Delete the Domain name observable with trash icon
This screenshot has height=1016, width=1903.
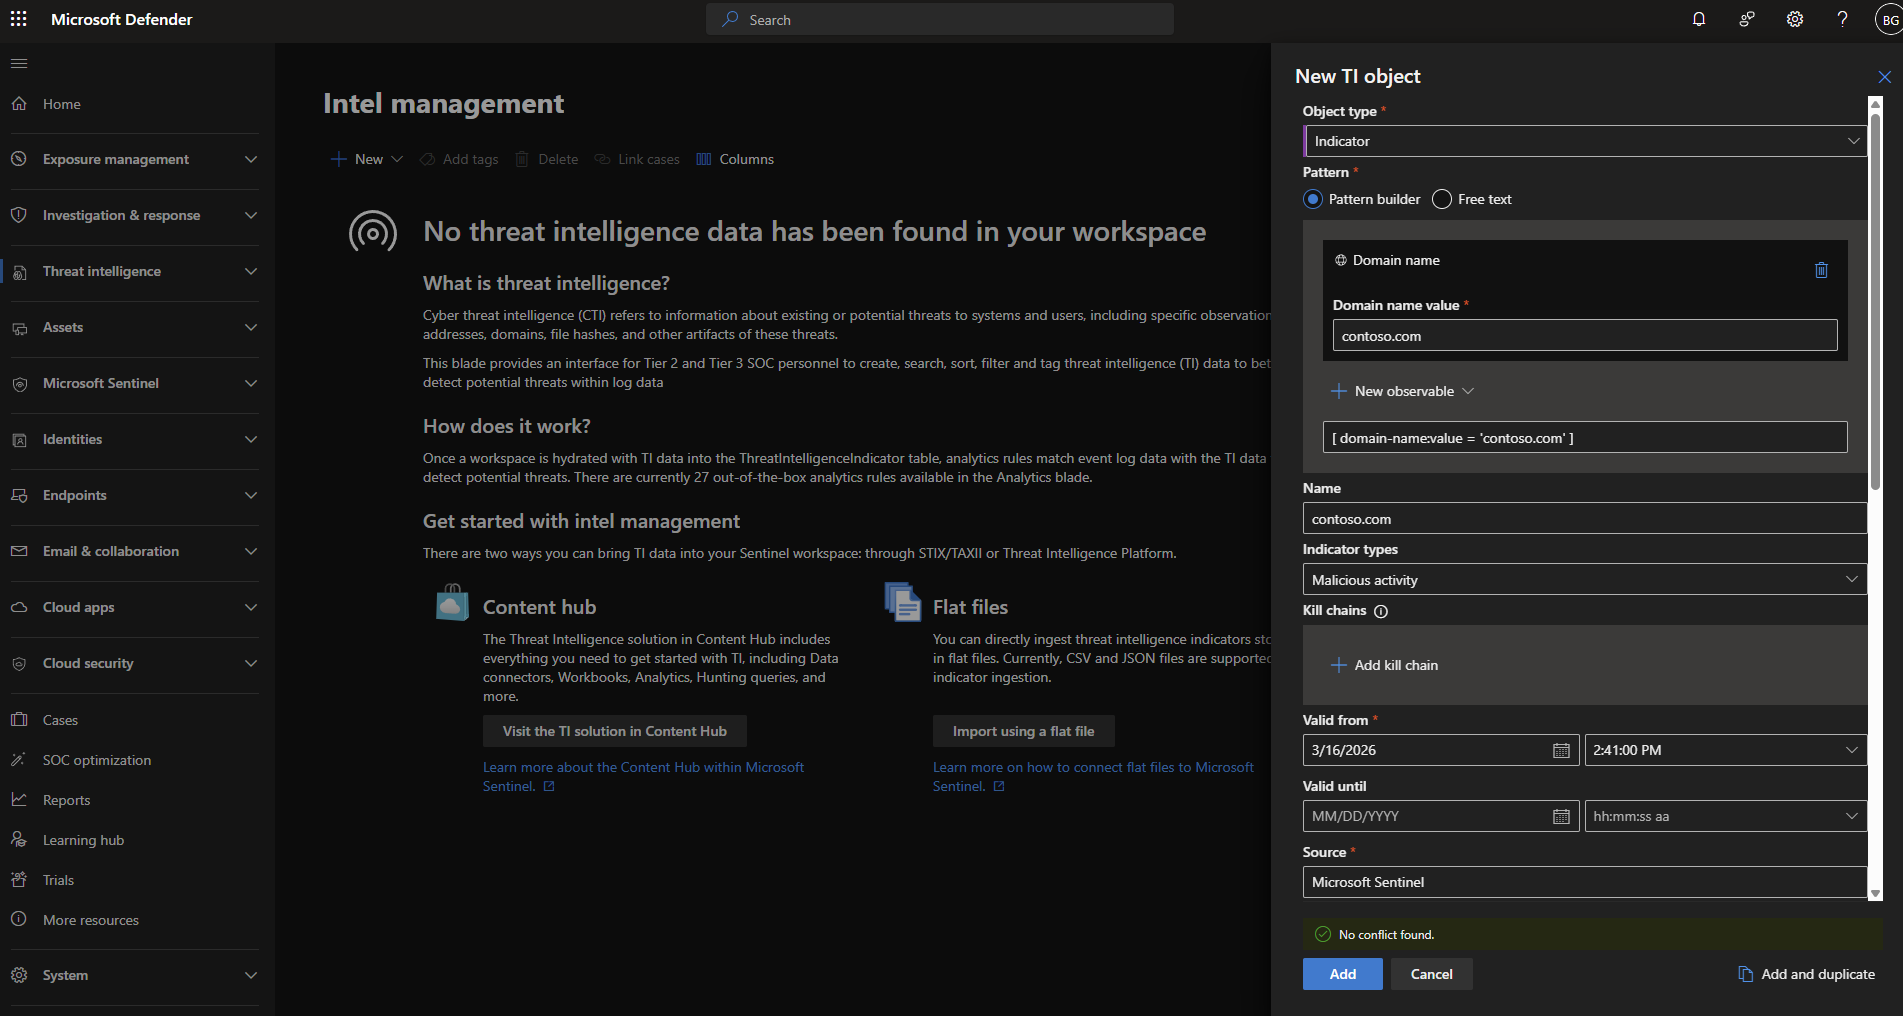click(x=1821, y=270)
